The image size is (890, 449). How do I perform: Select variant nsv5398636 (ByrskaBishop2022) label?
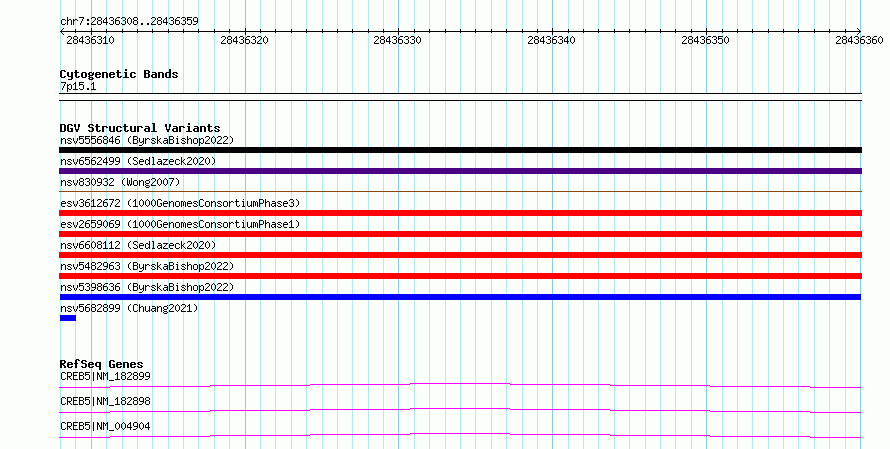click(x=146, y=287)
